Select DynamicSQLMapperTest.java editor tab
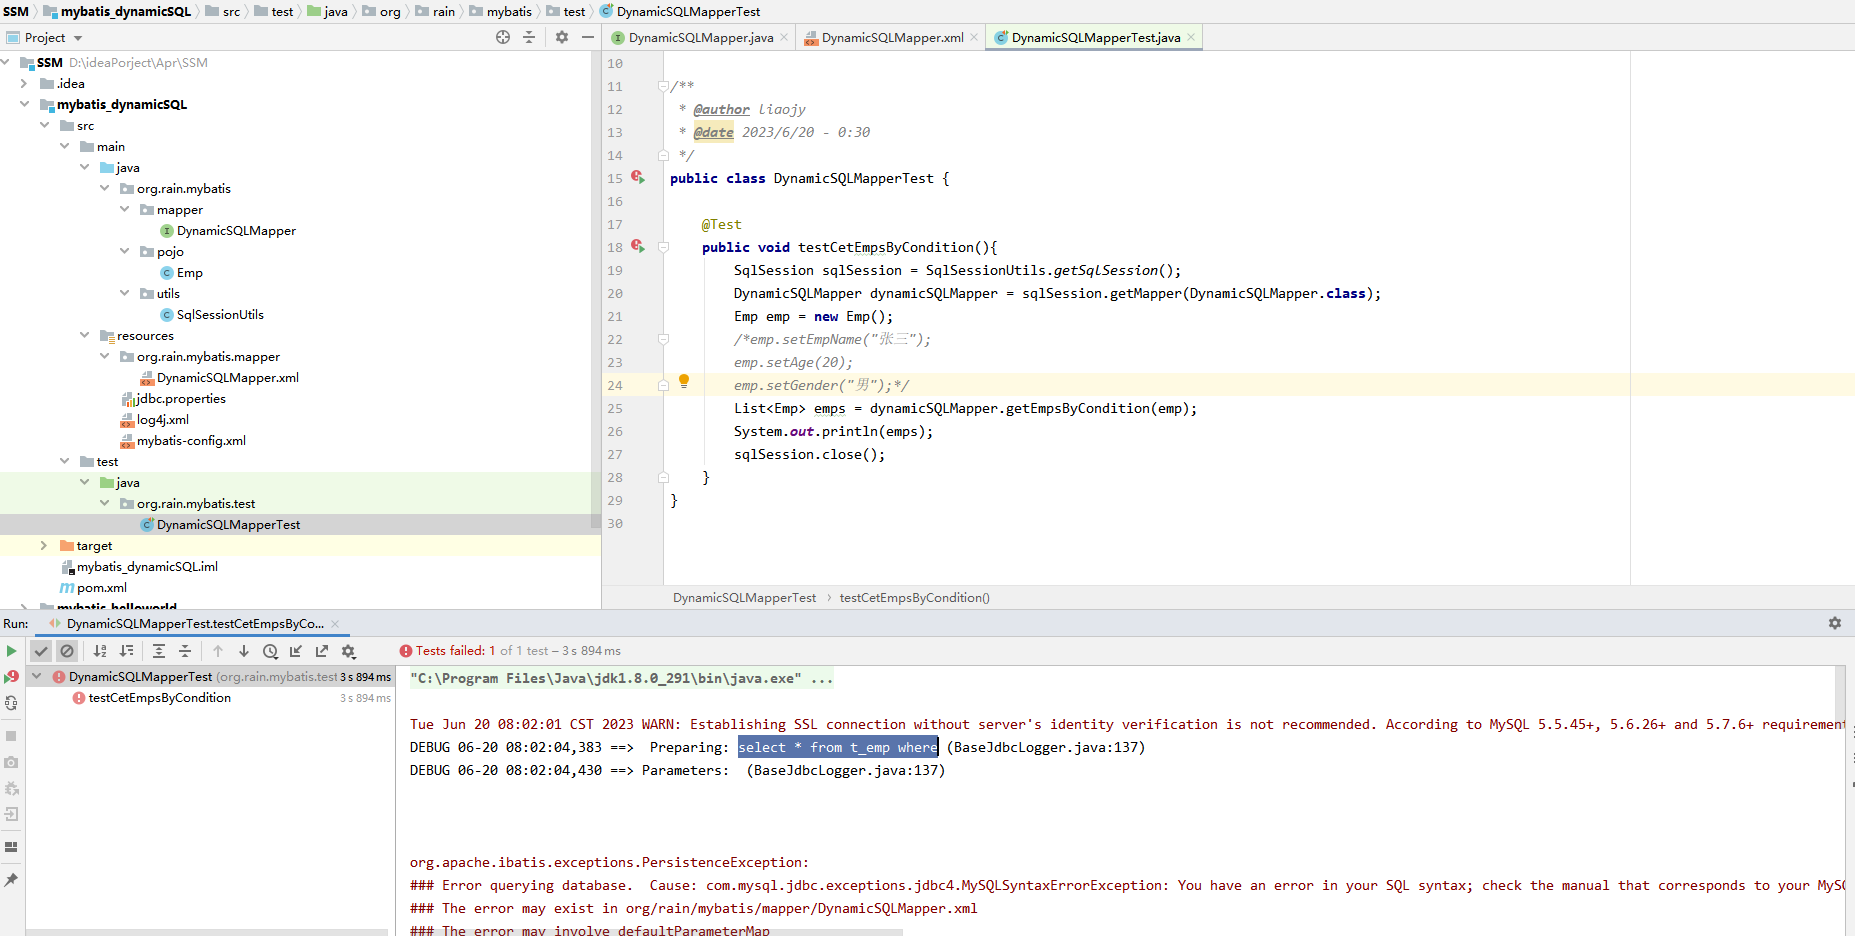Image resolution: width=1855 pixels, height=936 pixels. pos(1095,38)
